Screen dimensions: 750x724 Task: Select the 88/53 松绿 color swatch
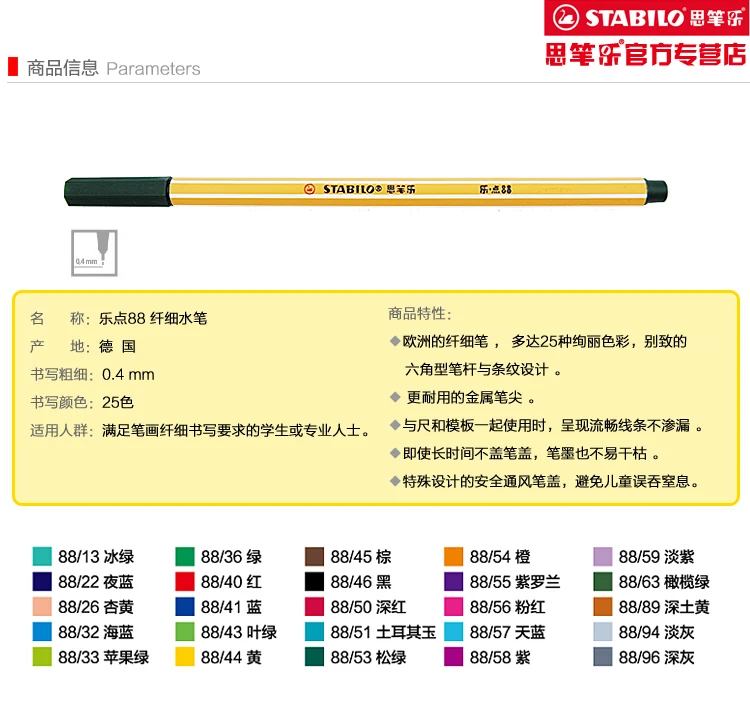(314, 657)
